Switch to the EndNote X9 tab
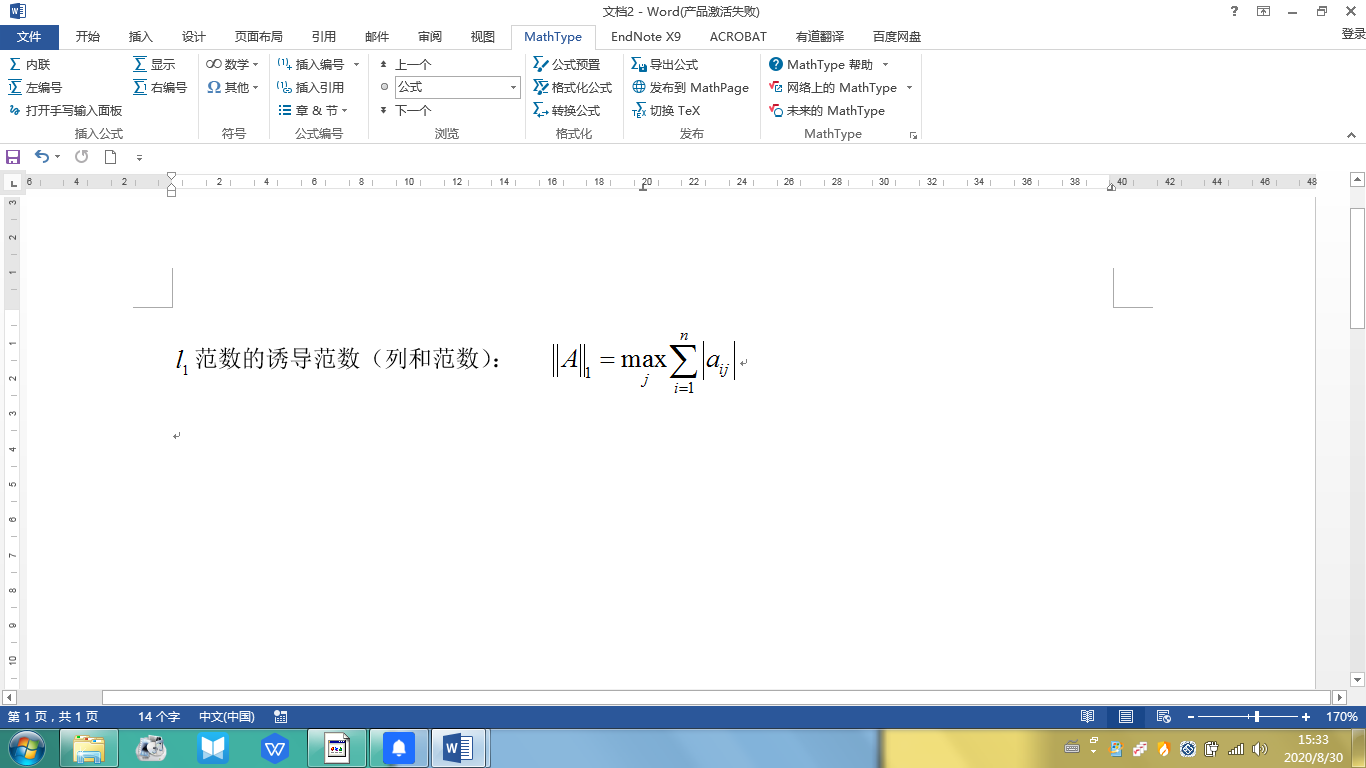This screenshot has width=1366, height=768. coord(646,37)
